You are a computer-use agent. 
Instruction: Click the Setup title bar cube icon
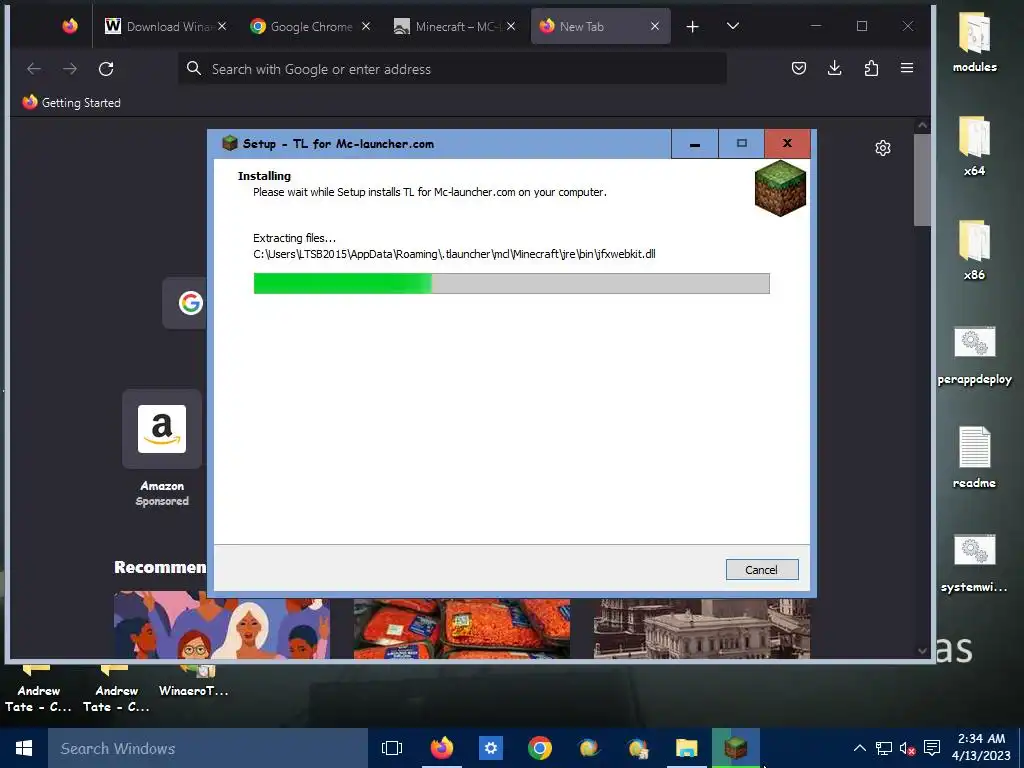[x=229, y=143]
